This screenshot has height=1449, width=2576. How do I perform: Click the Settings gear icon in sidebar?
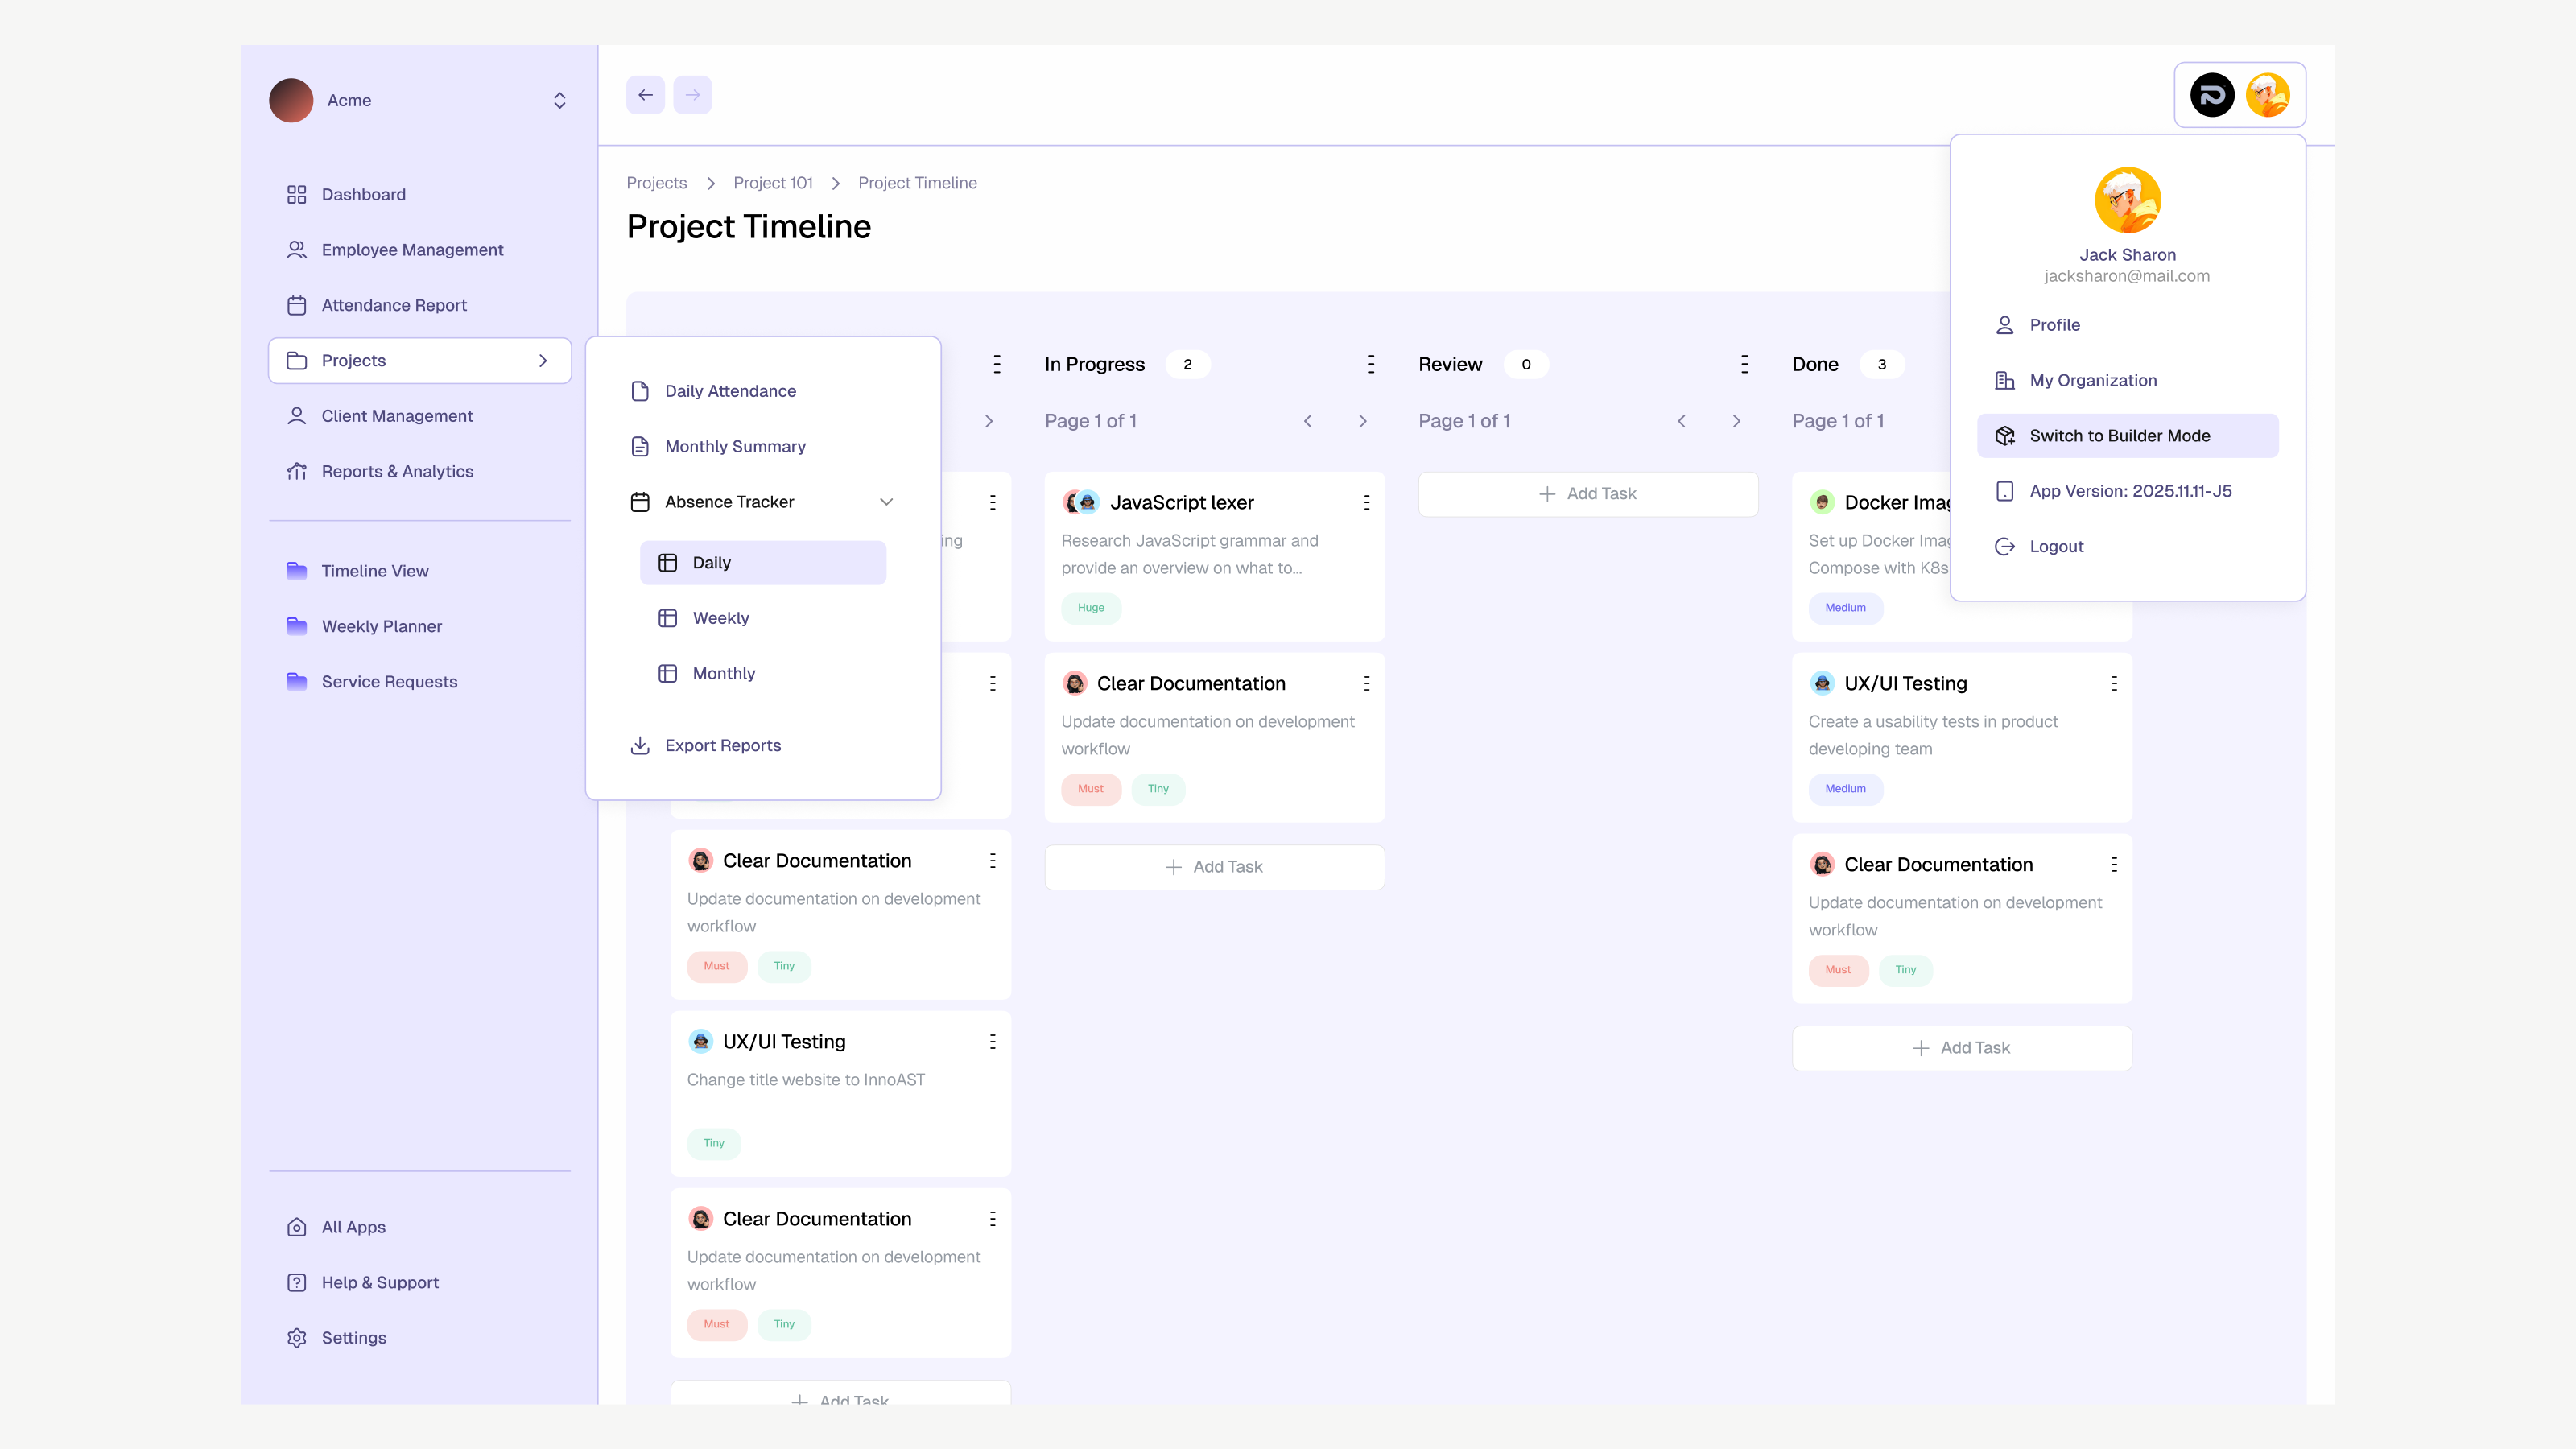296,1338
